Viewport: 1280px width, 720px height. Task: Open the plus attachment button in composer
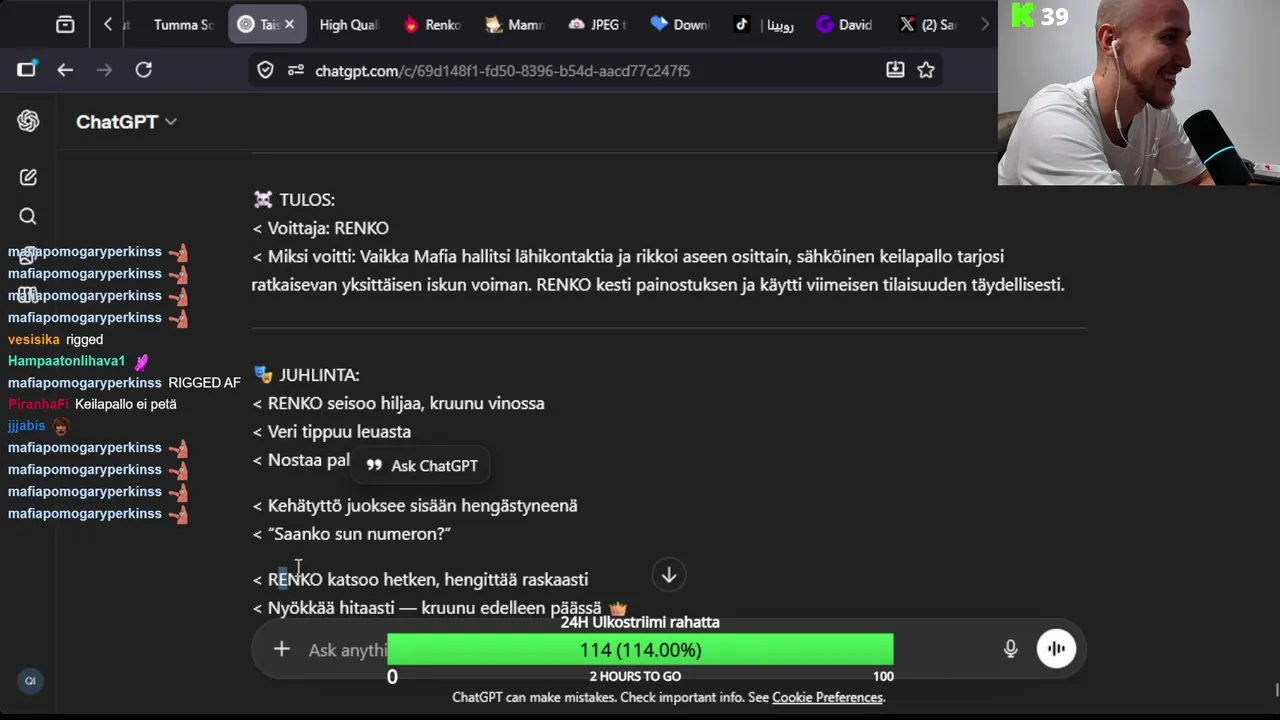coord(282,650)
